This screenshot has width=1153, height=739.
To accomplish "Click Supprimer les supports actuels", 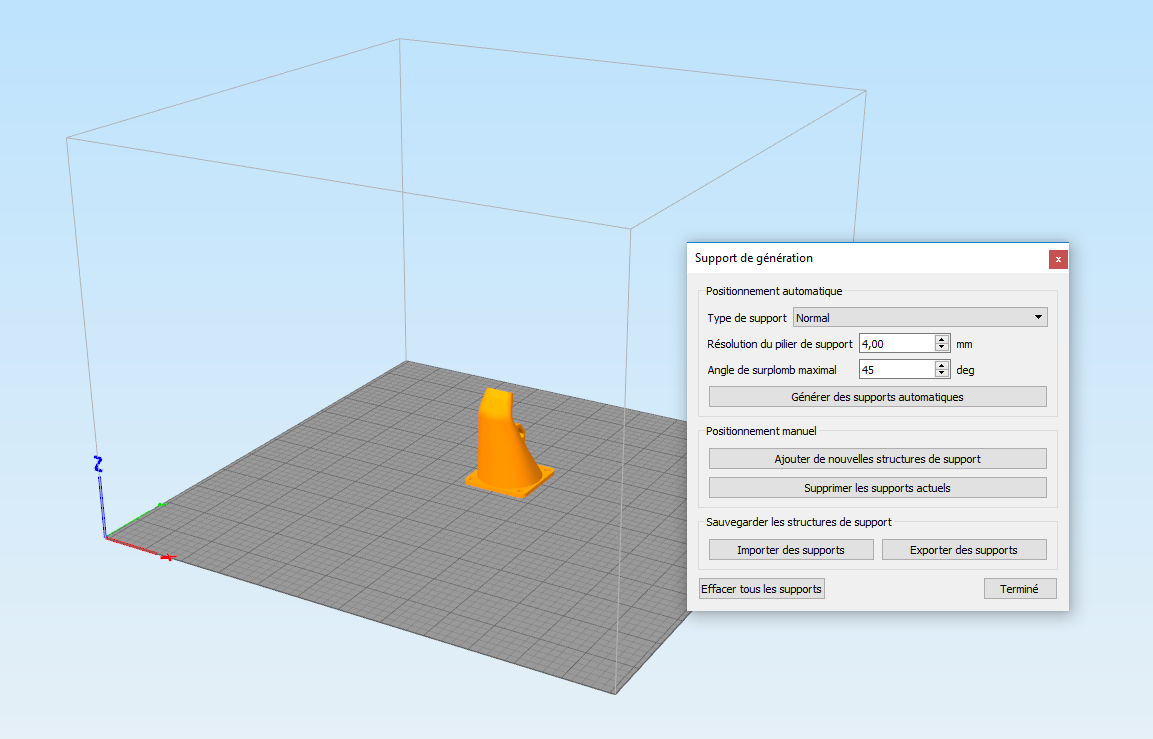I will point(877,488).
